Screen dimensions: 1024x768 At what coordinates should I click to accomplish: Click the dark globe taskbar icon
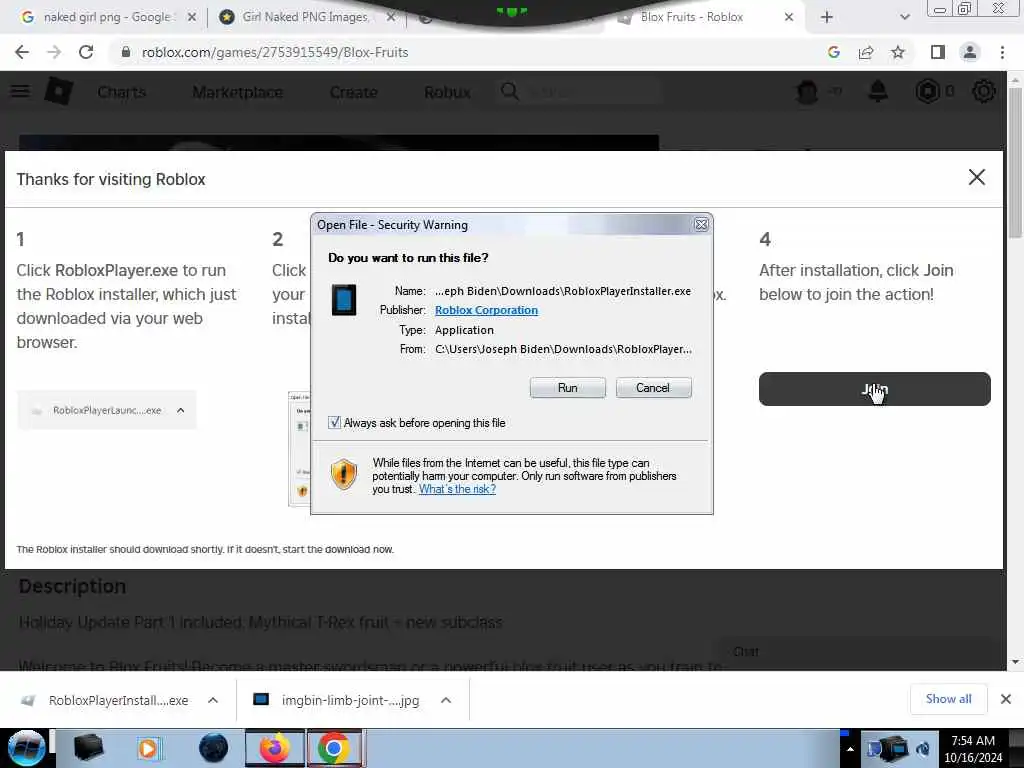click(x=214, y=748)
